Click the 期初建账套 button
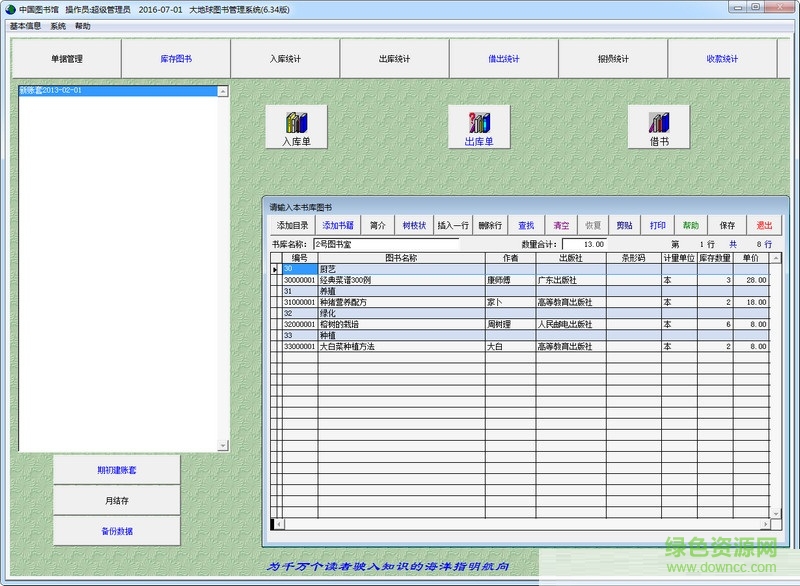 pyautogui.click(x=117, y=470)
